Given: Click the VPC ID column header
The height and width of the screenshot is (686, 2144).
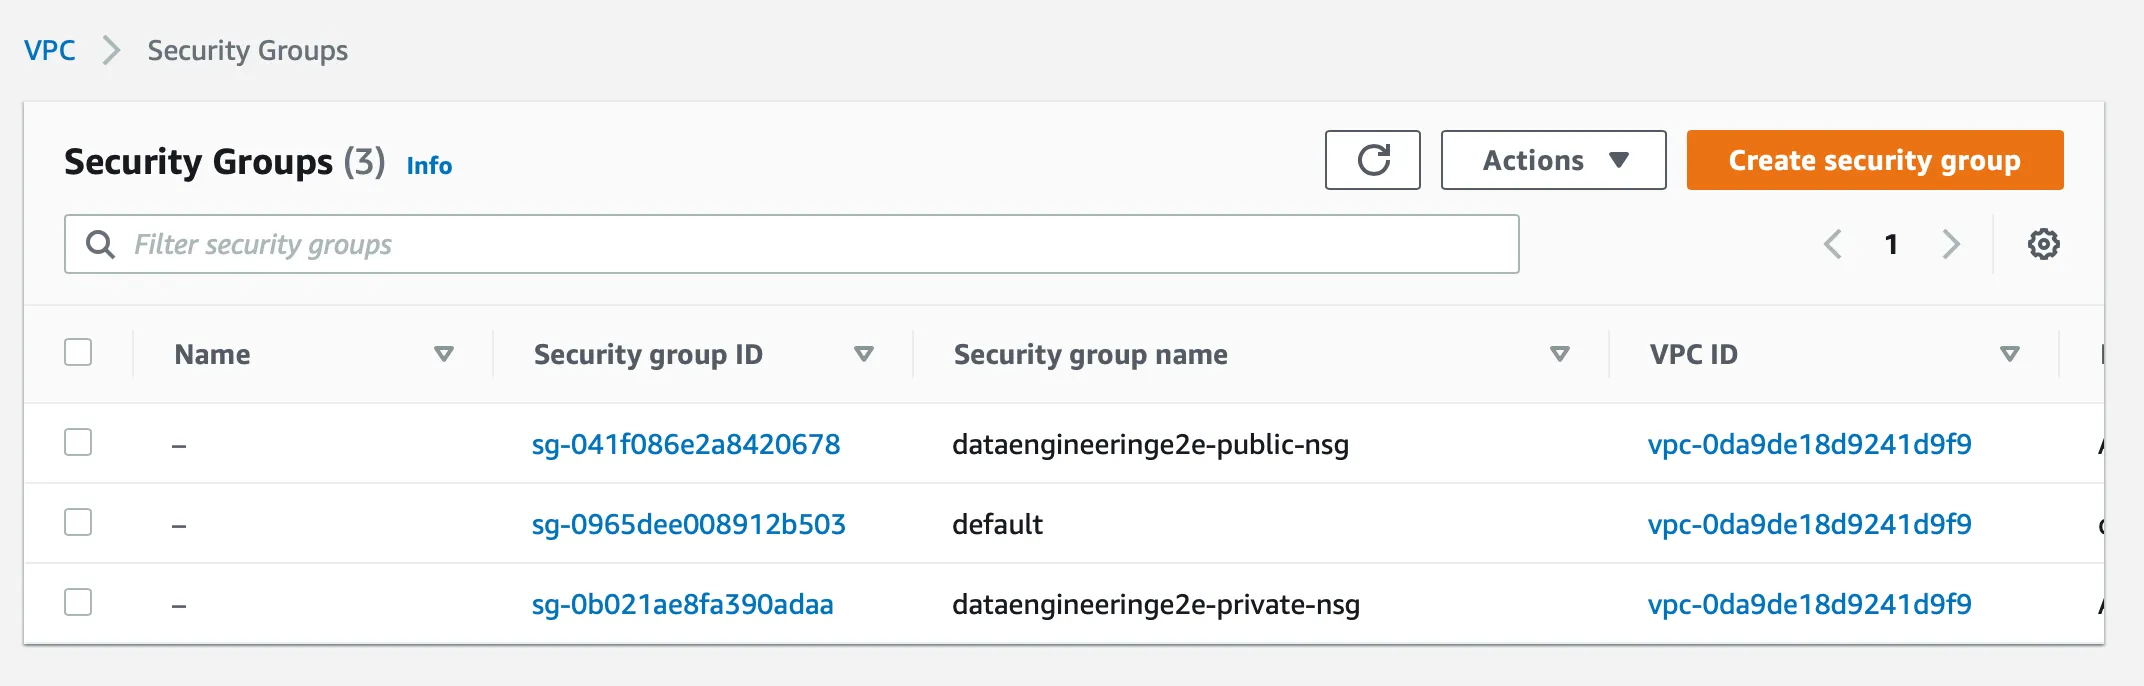Looking at the screenshot, I should (x=1694, y=354).
